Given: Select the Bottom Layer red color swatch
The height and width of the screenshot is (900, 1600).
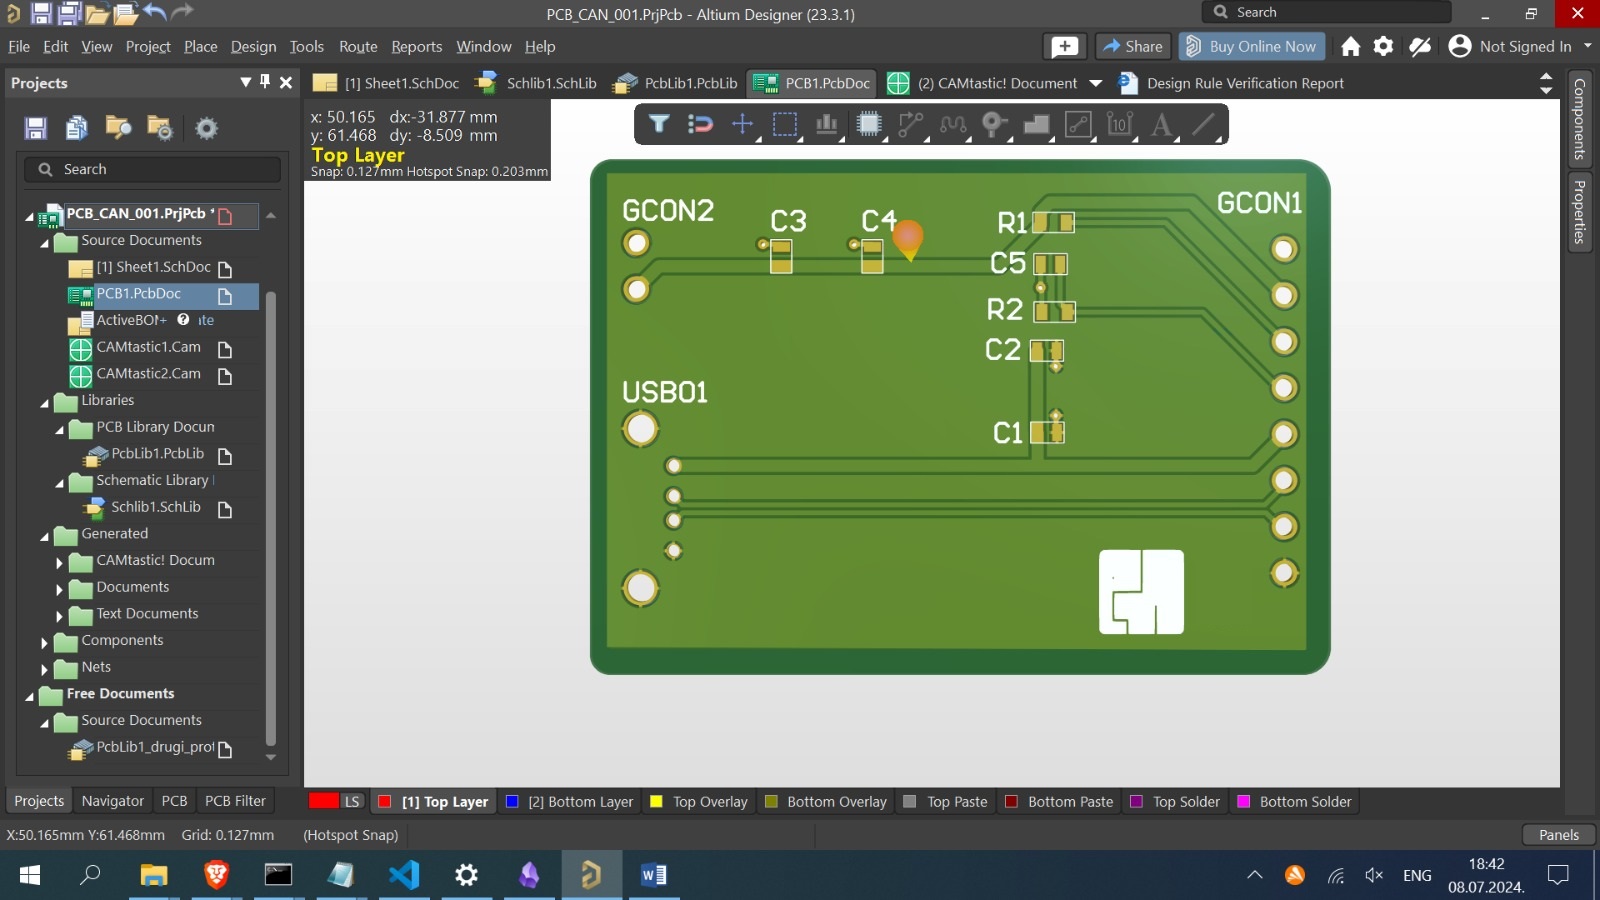Looking at the screenshot, I should coord(512,801).
